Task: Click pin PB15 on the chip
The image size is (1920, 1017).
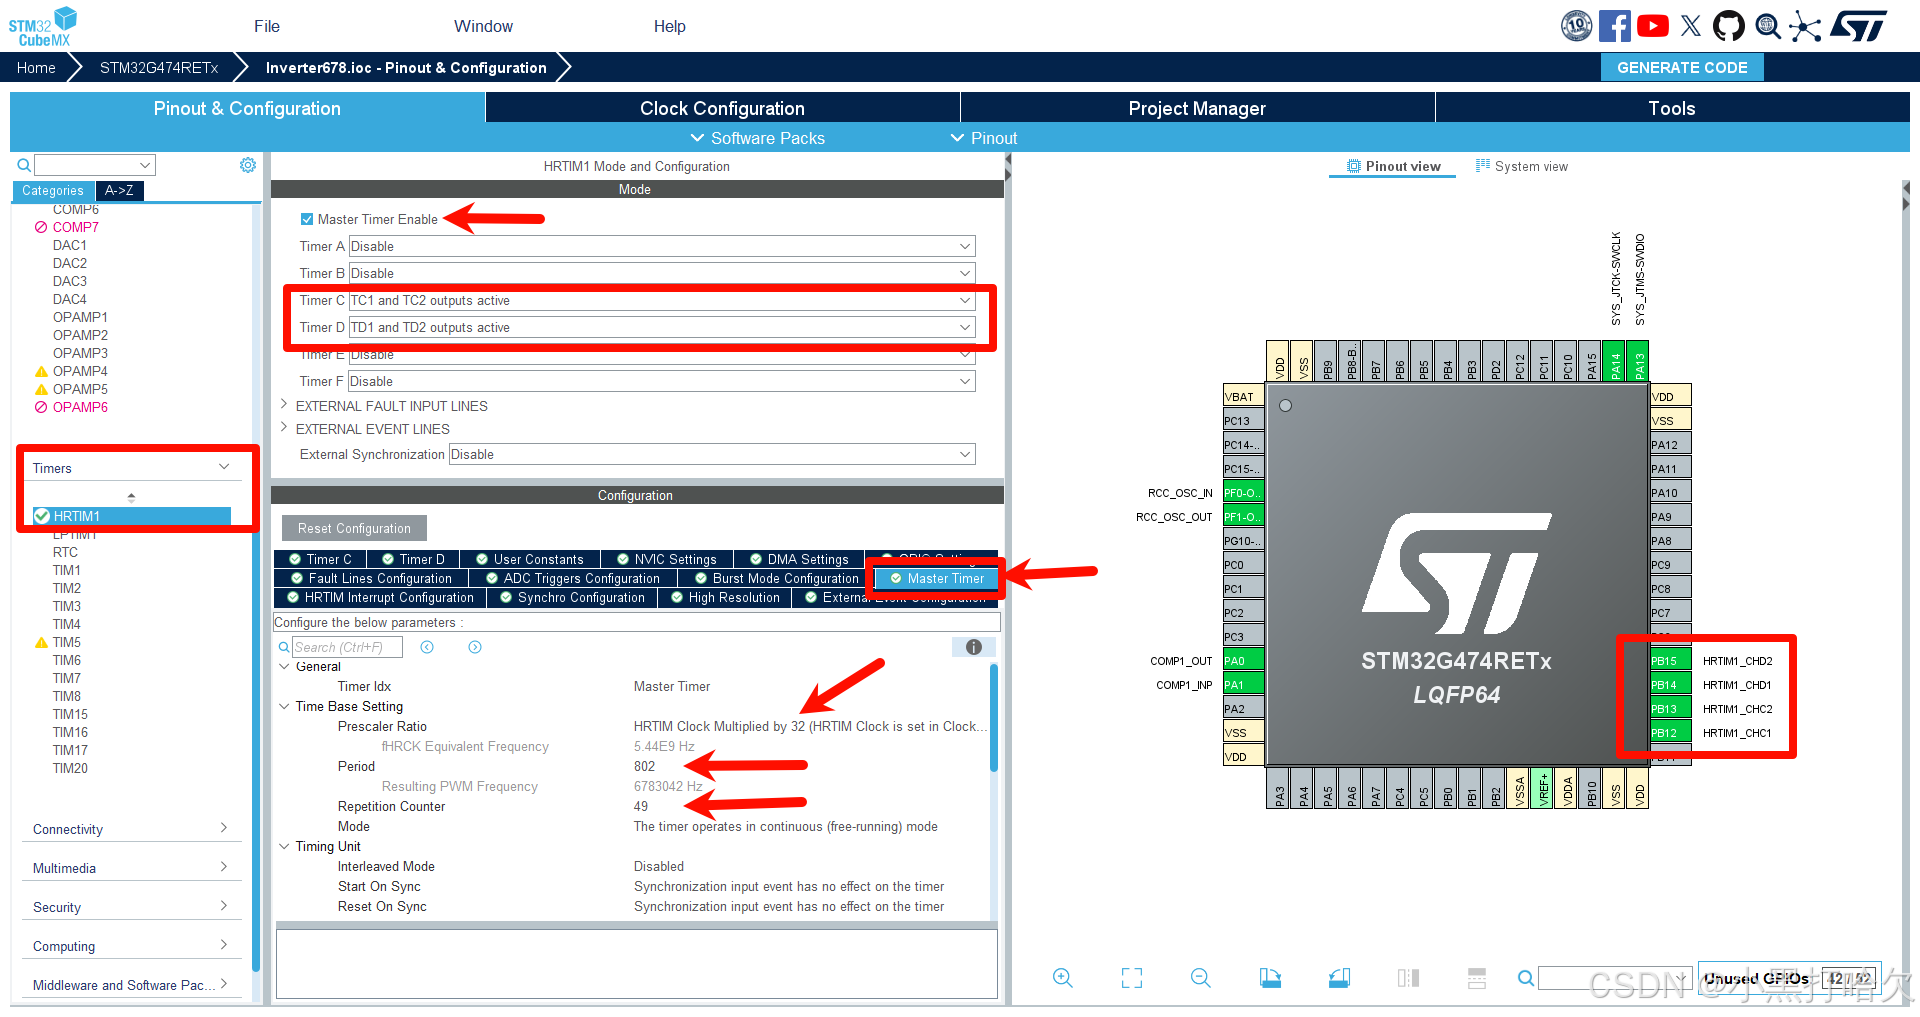Action: pos(1670,660)
